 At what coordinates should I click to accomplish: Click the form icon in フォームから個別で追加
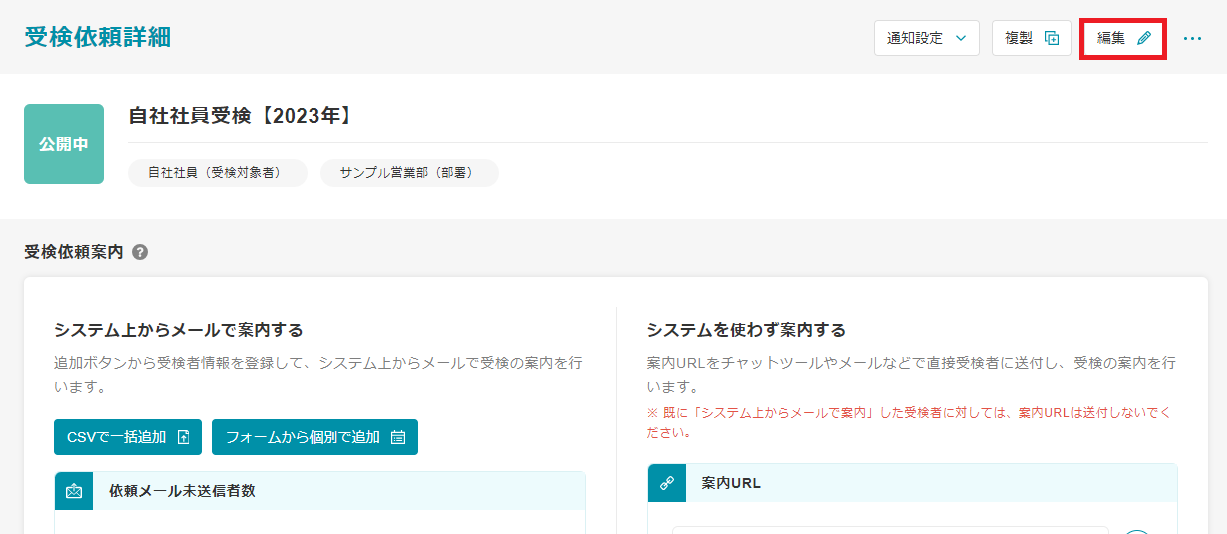pos(398,437)
